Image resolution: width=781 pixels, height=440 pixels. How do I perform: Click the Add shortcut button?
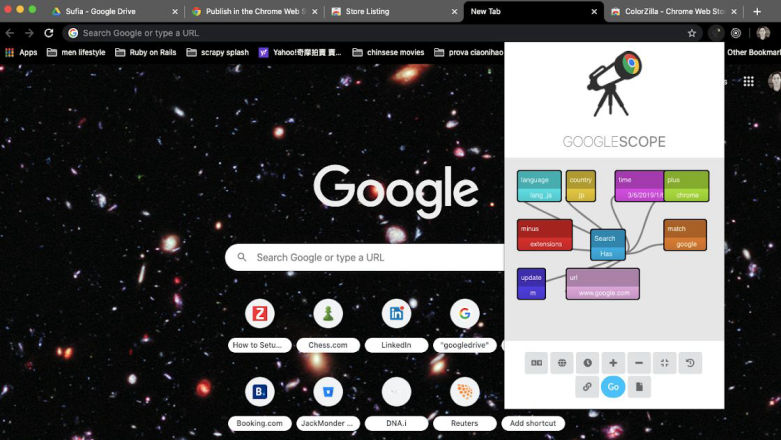pyautogui.click(x=533, y=423)
